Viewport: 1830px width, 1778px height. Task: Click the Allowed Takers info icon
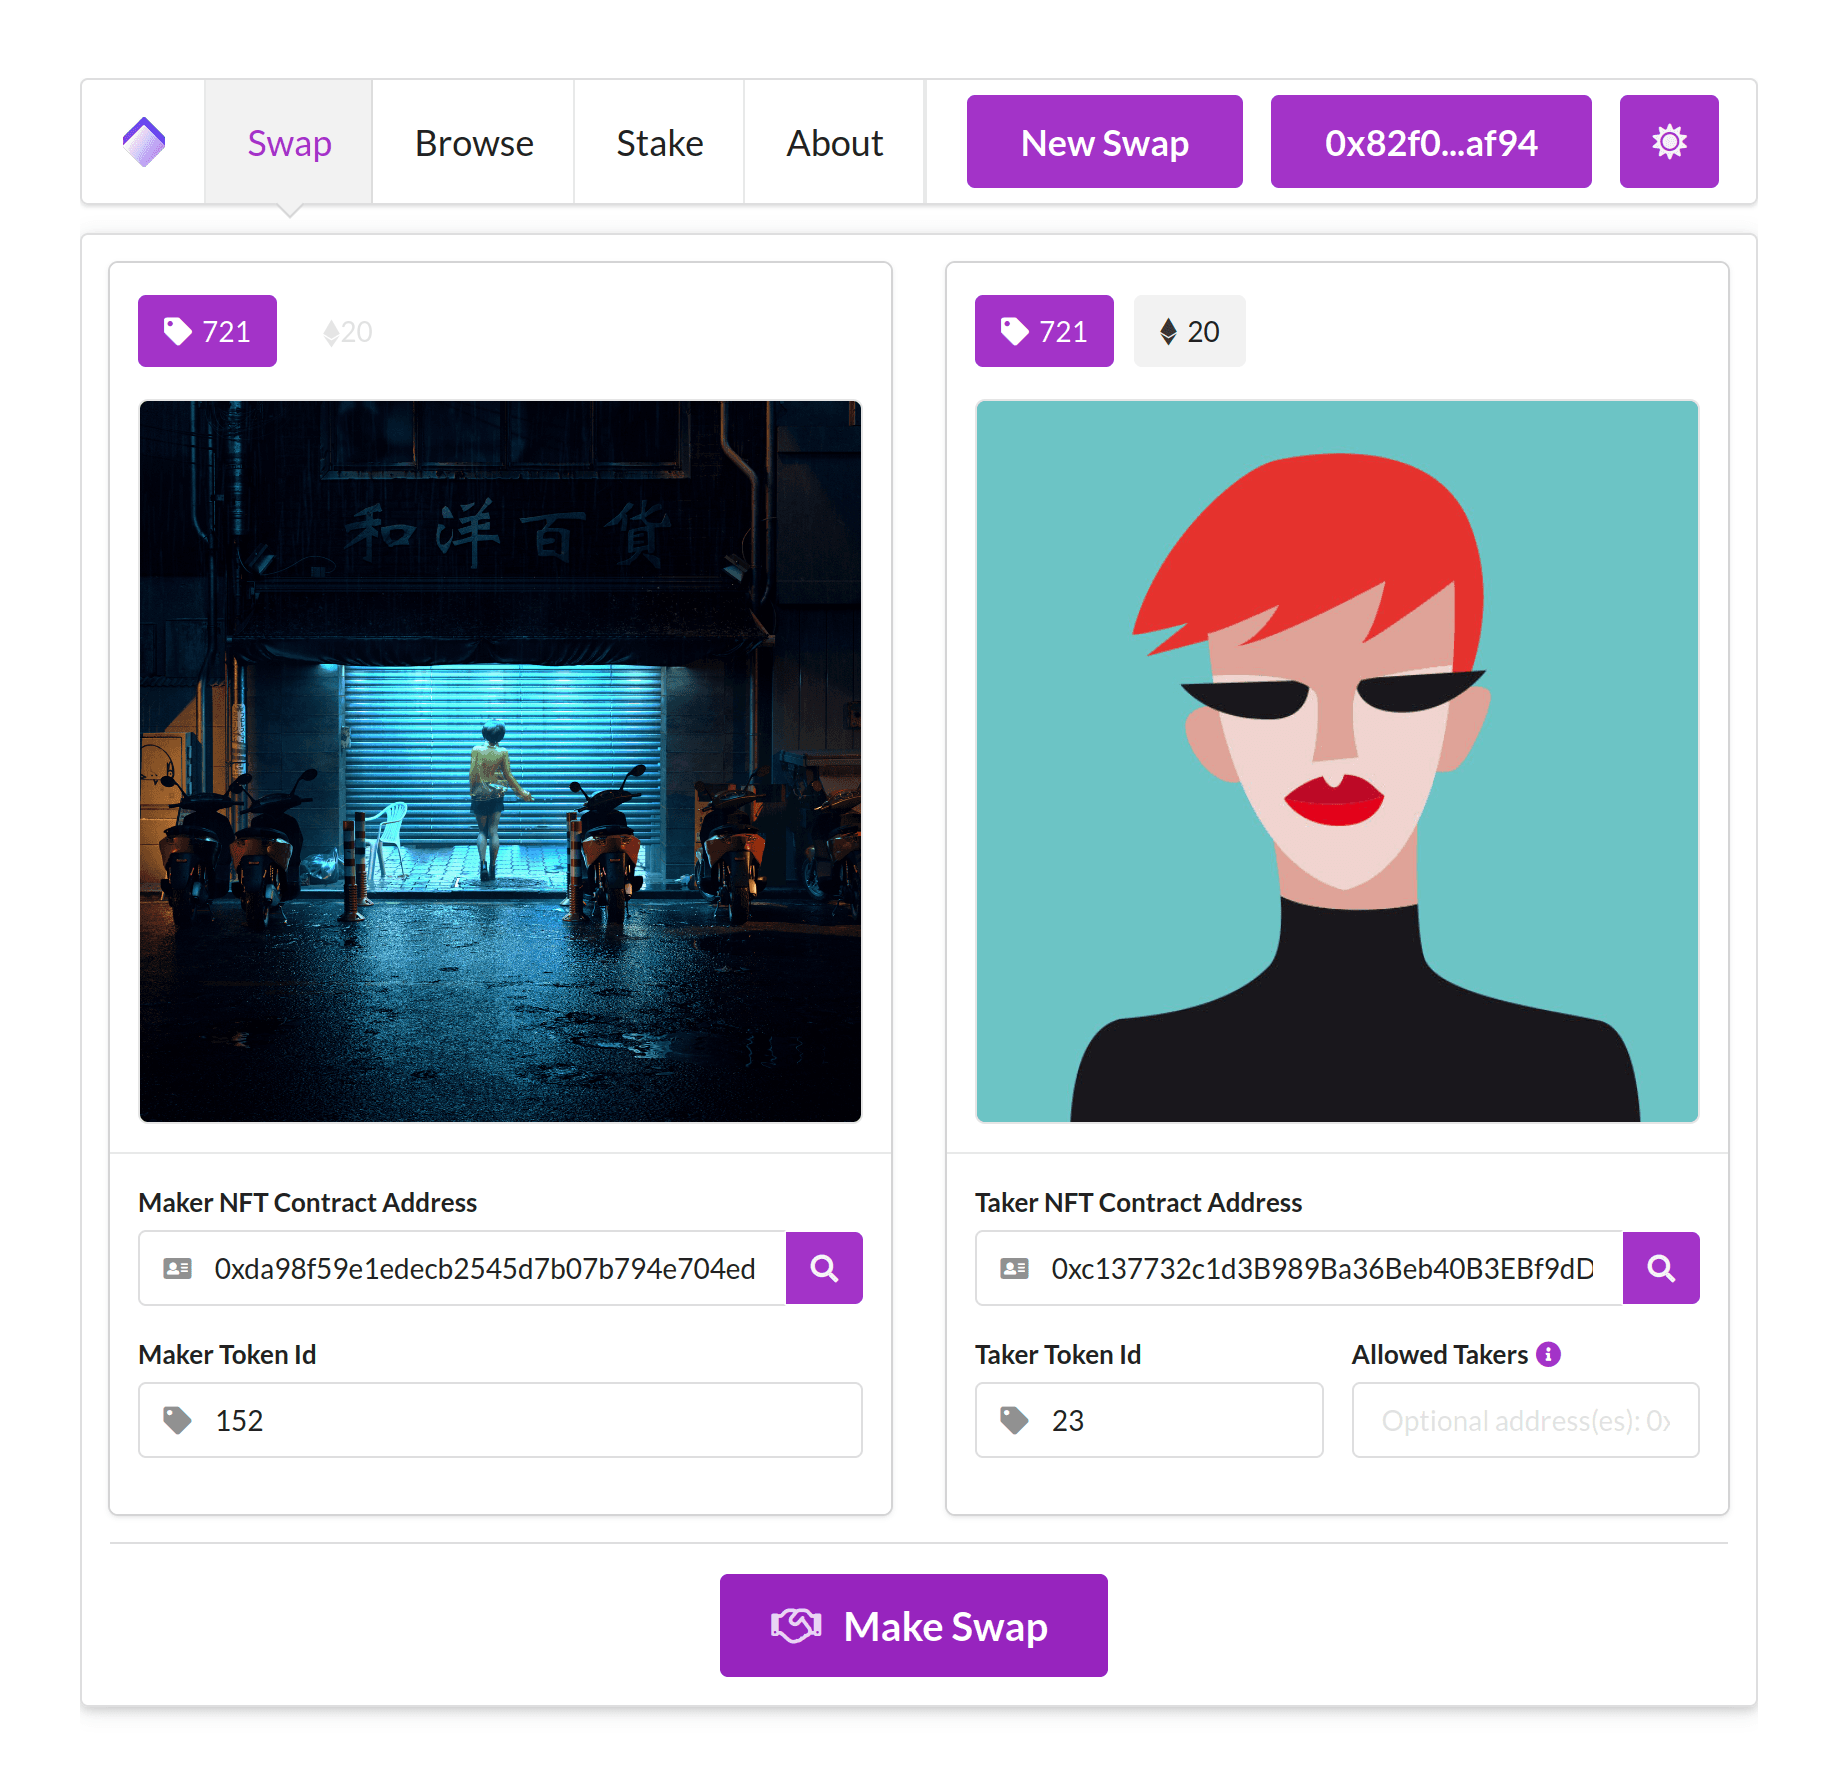point(1548,1354)
